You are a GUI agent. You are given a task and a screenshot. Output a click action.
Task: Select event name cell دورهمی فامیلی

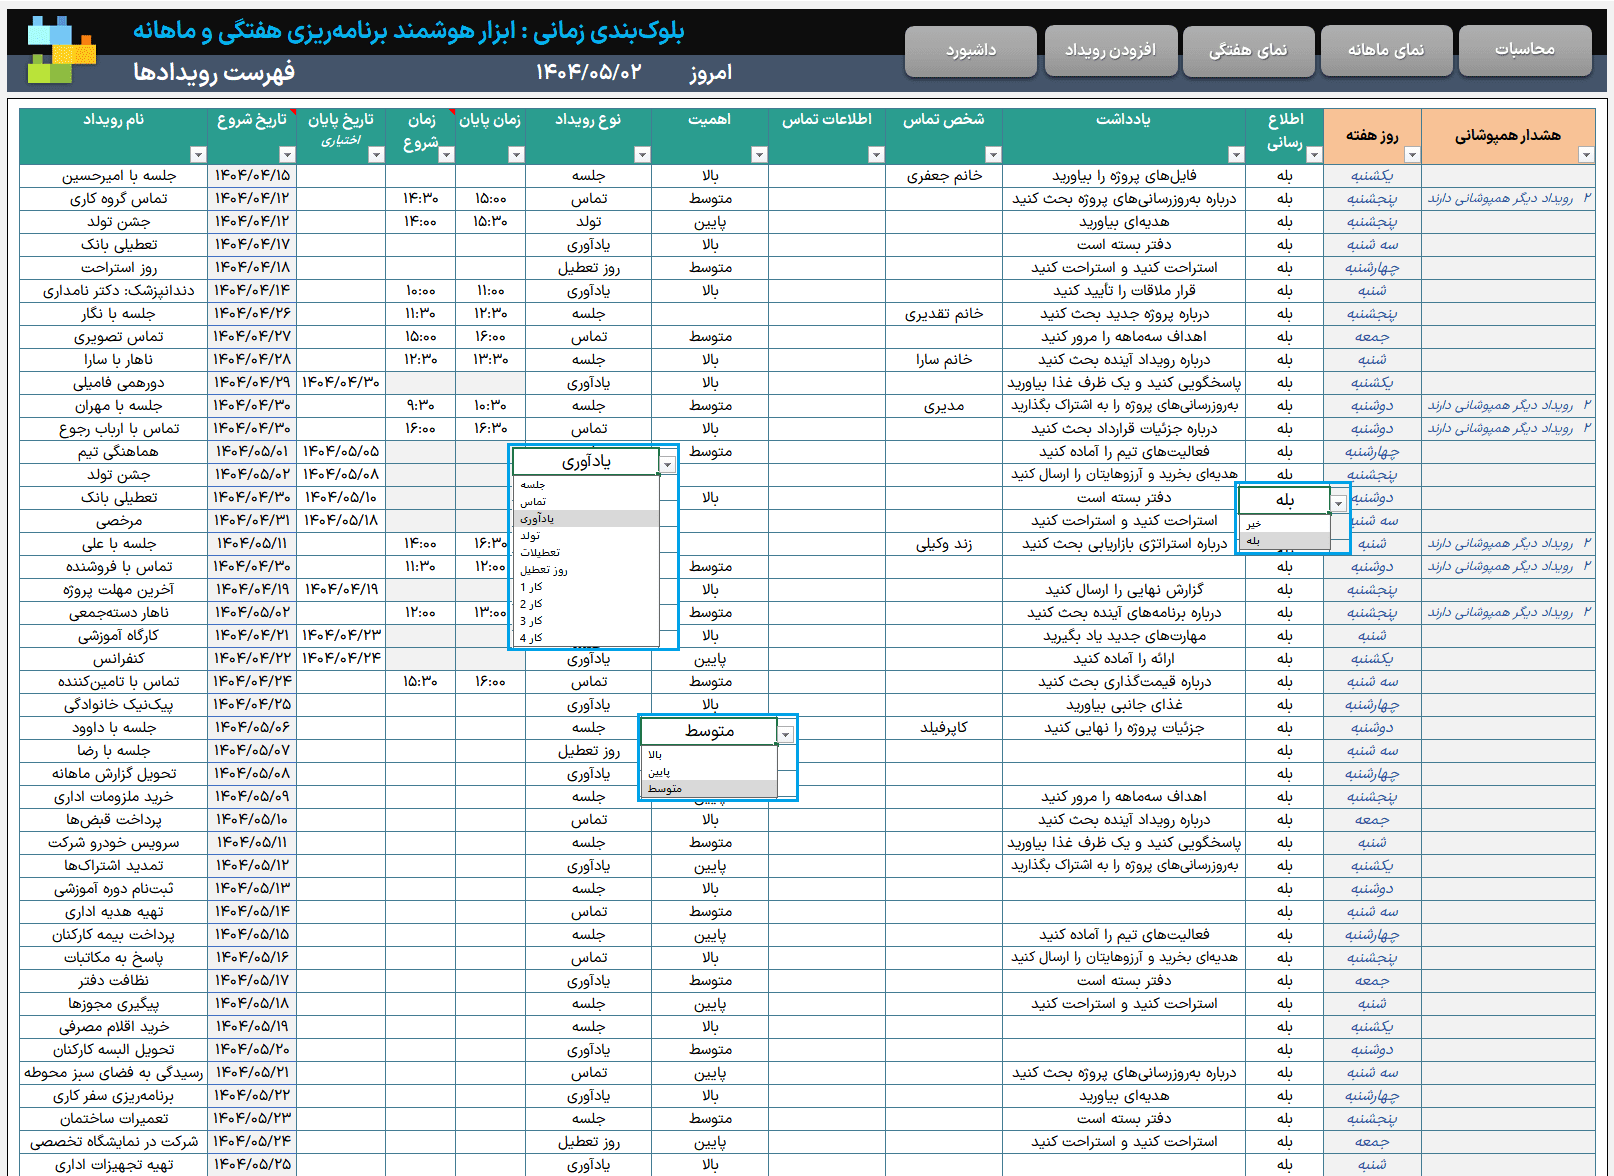(114, 383)
